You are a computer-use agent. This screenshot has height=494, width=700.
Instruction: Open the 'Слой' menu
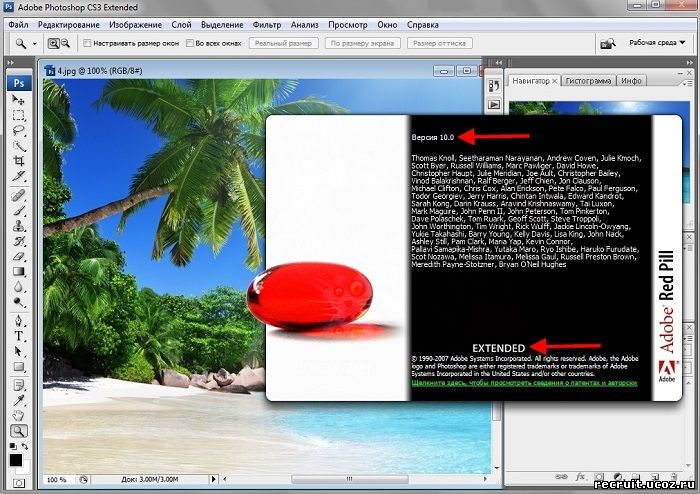coord(181,25)
